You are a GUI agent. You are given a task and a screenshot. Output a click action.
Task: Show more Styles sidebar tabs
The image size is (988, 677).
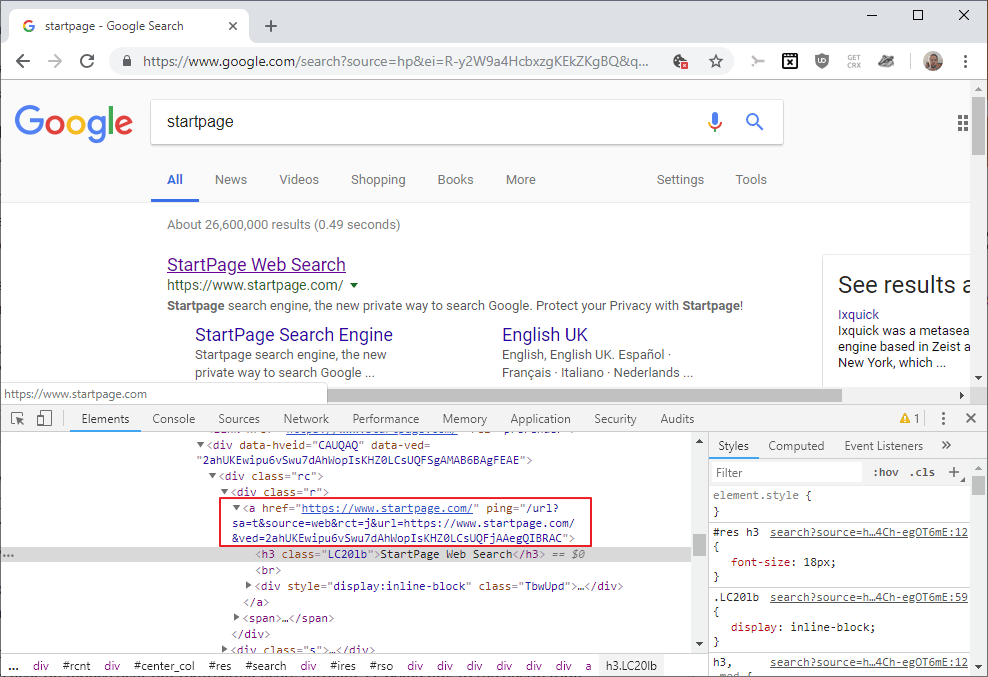pos(946,445)
